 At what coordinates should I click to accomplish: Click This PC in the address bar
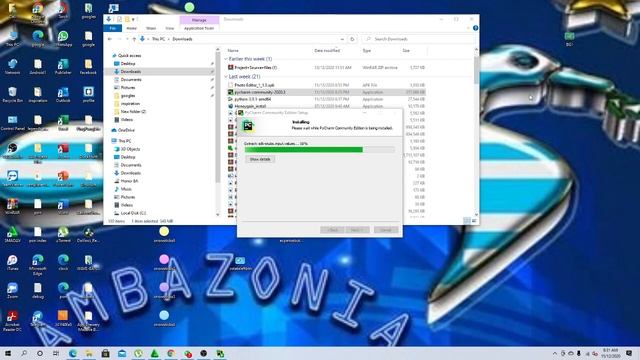pos(158,39)
